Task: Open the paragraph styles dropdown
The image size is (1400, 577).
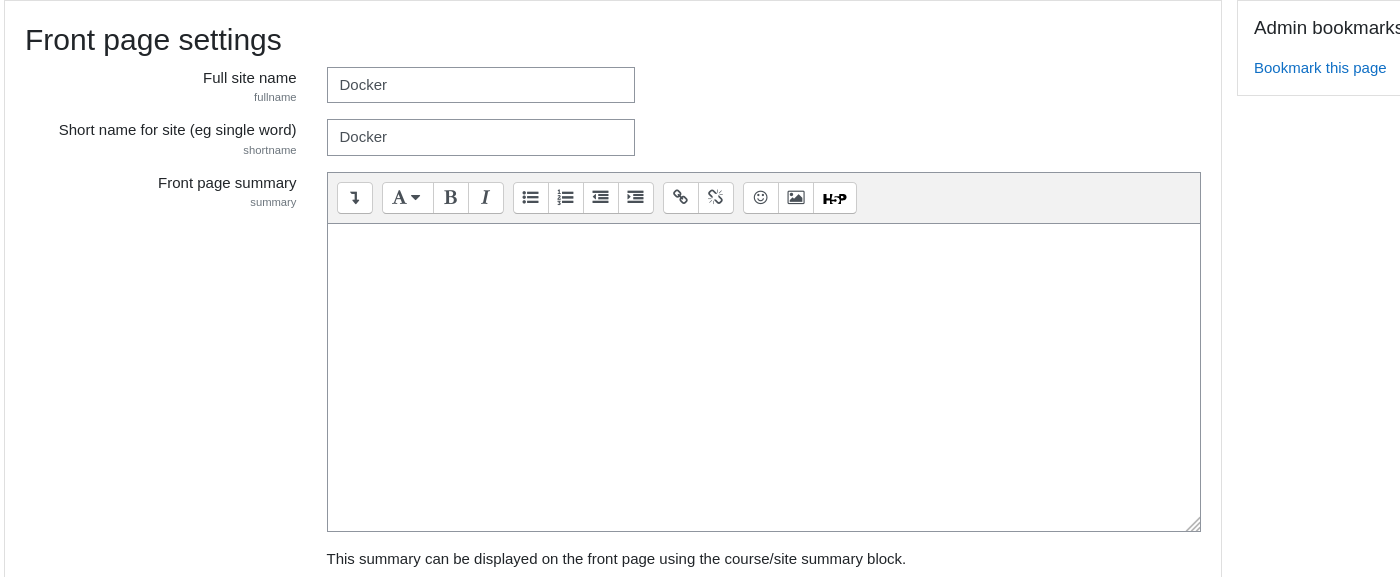Action: tap(408, 198)
